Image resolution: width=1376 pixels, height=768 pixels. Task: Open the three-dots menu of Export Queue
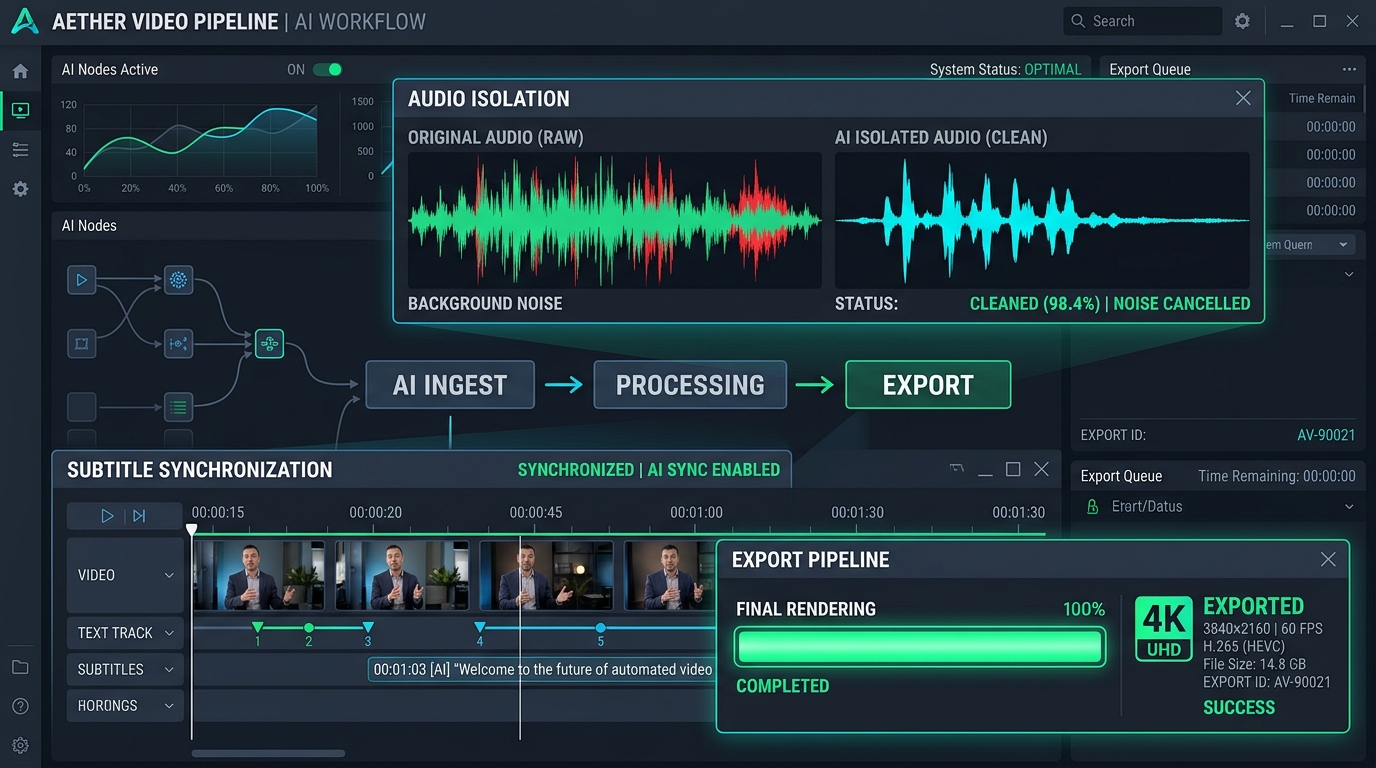(1349, 69)
